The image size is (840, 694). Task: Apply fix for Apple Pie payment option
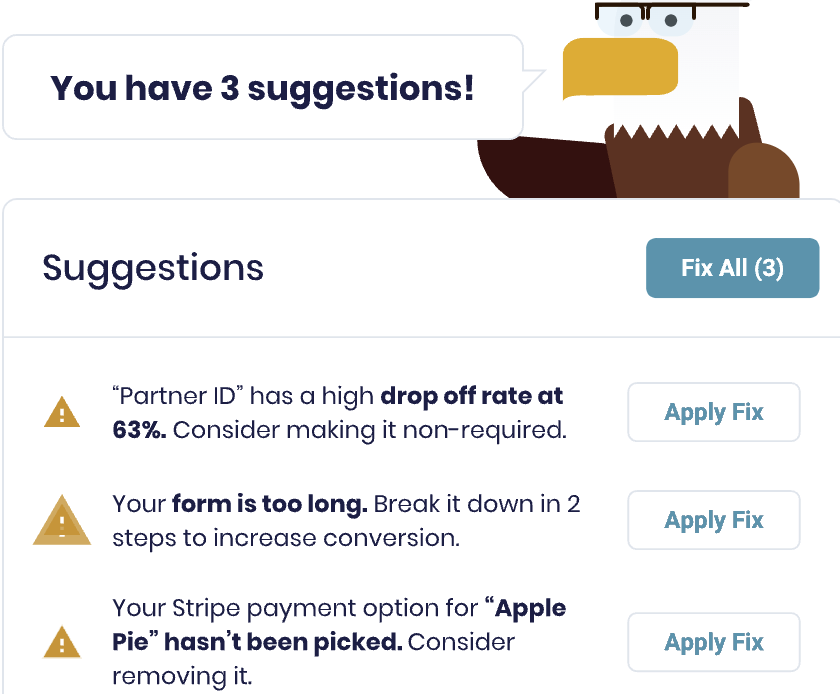(714, 642)
